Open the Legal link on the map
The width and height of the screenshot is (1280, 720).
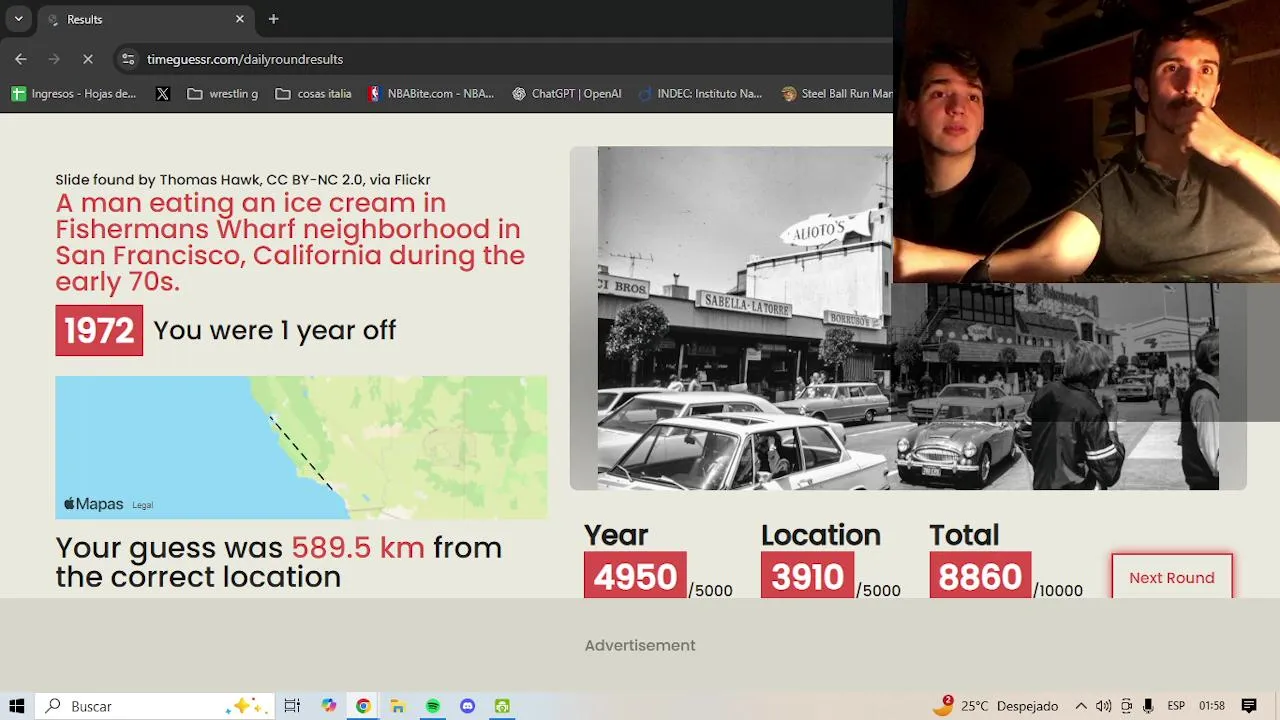[x=143, y=505]
